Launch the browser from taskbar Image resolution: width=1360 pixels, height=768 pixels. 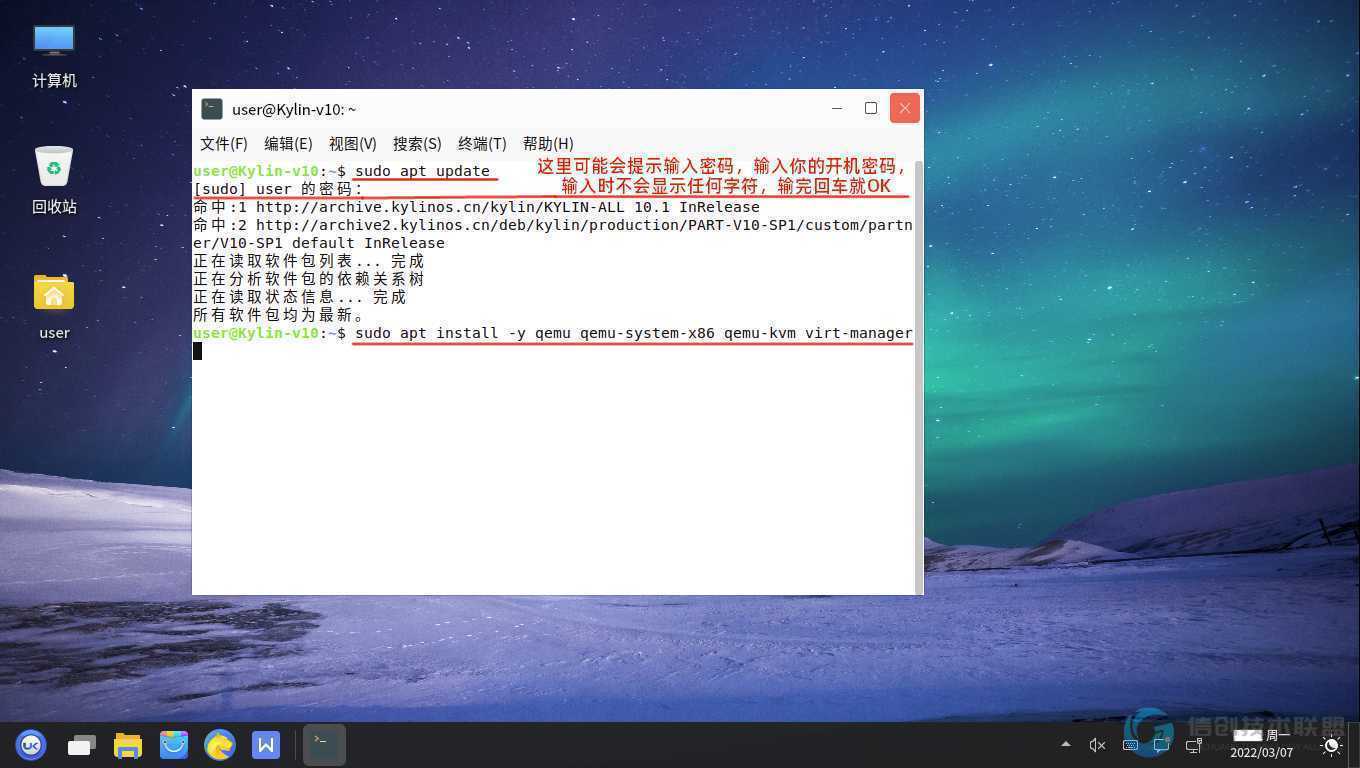click(220, 745)
